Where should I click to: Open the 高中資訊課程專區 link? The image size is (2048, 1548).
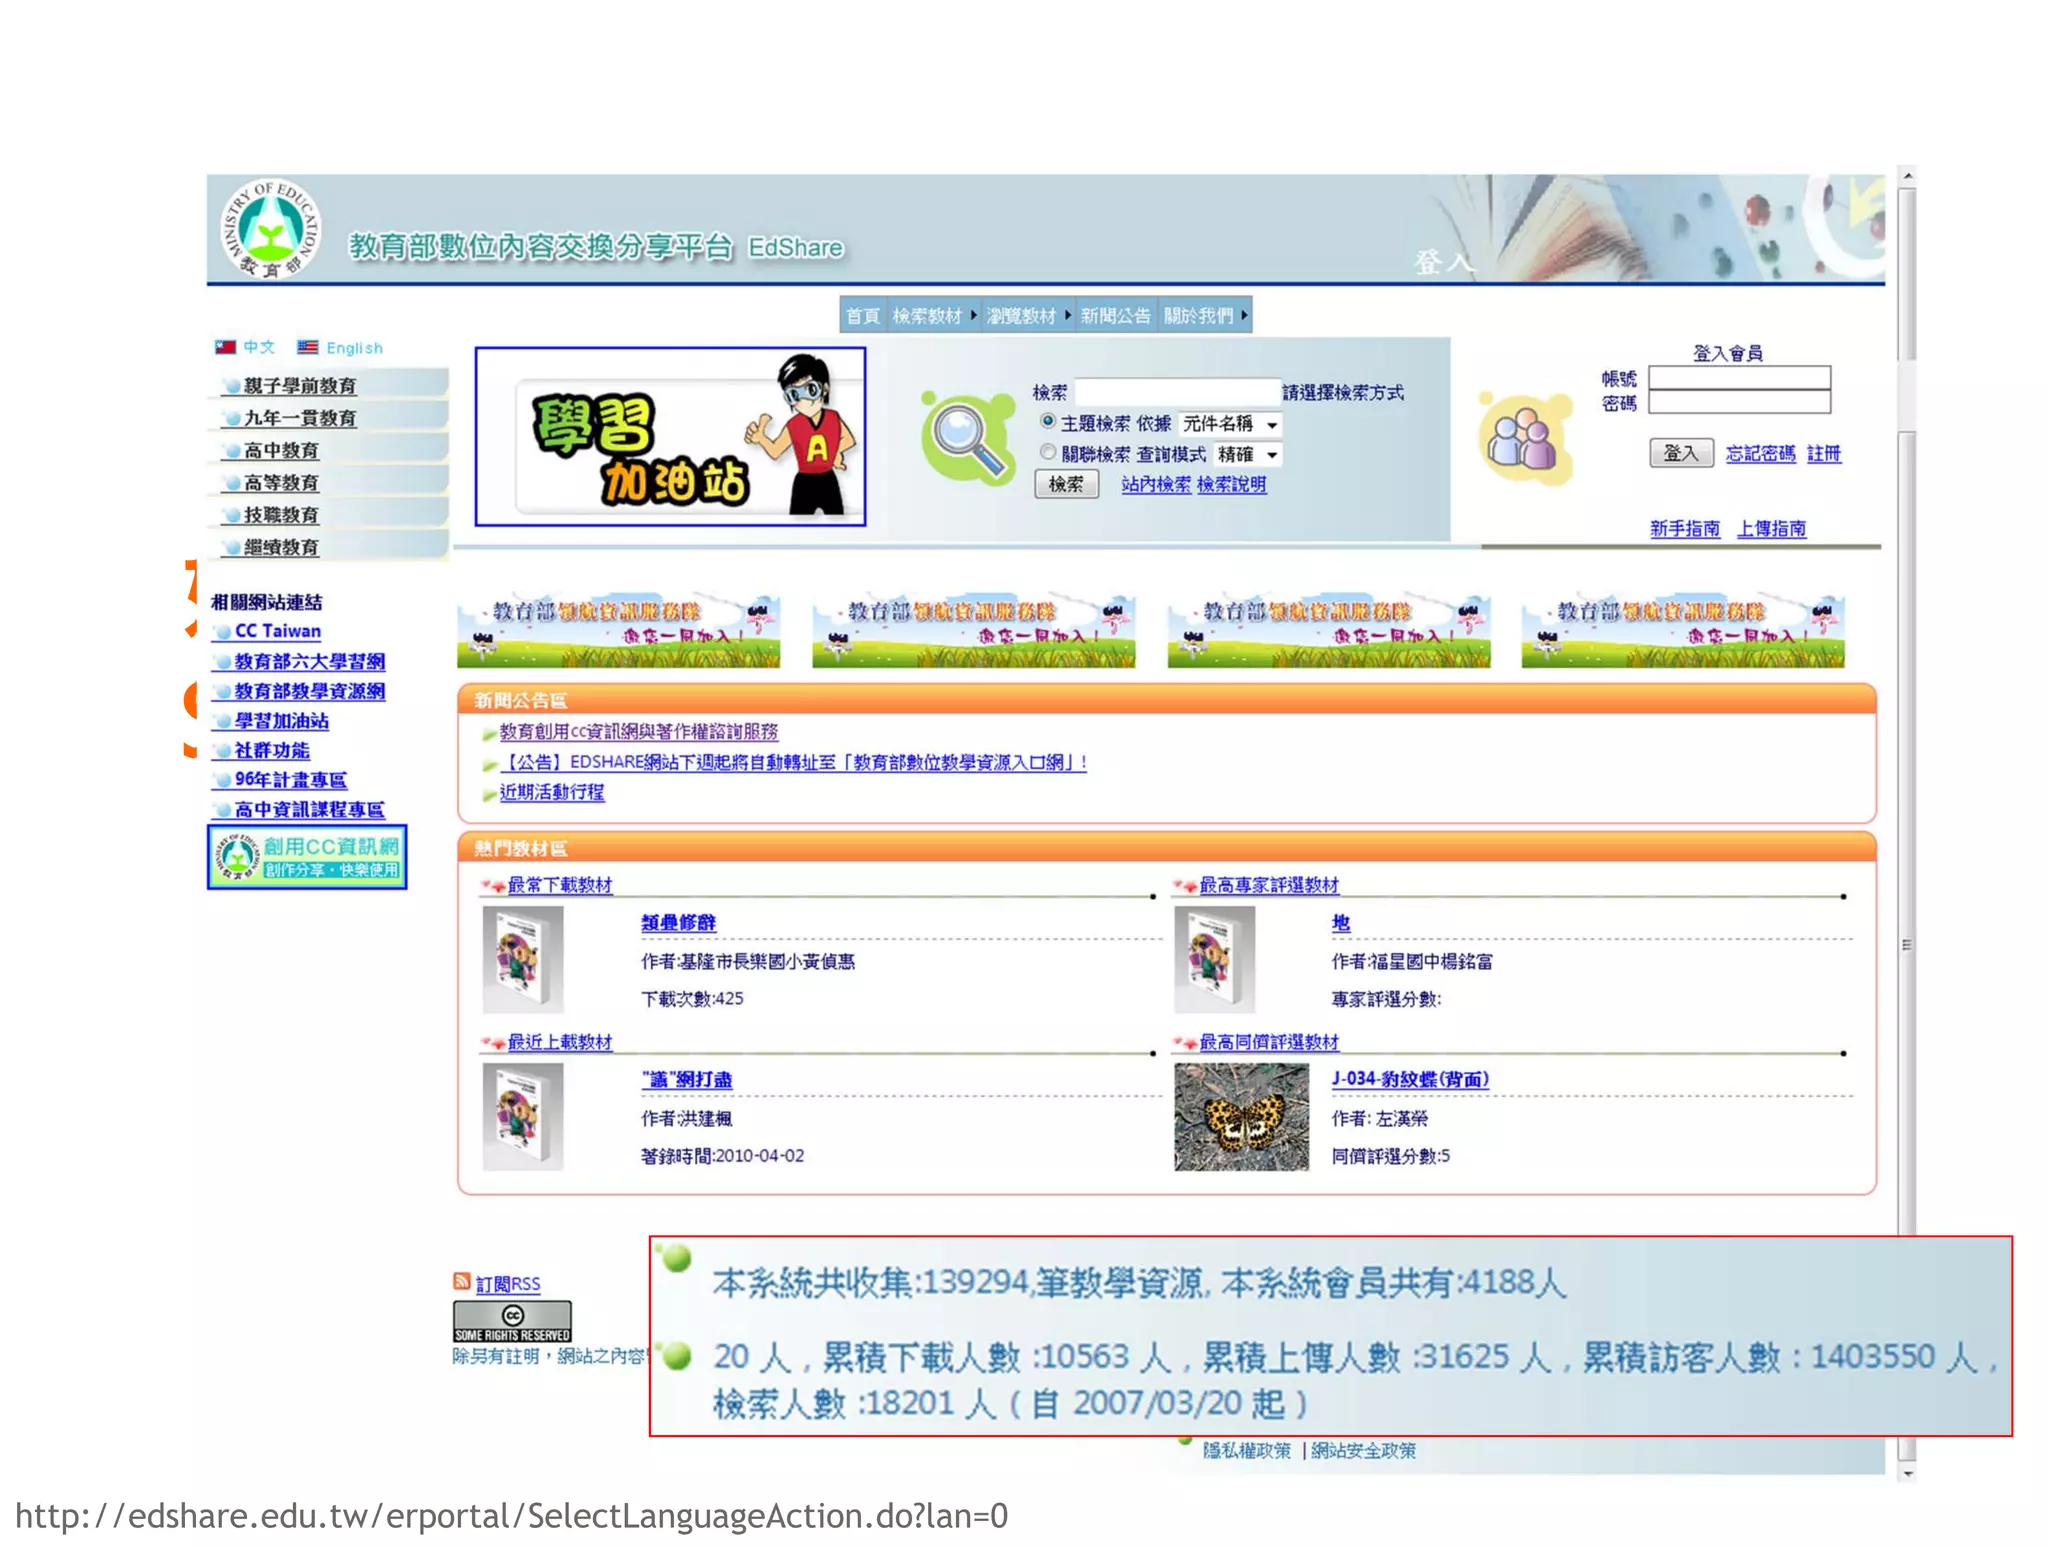(x=309, y=810)
